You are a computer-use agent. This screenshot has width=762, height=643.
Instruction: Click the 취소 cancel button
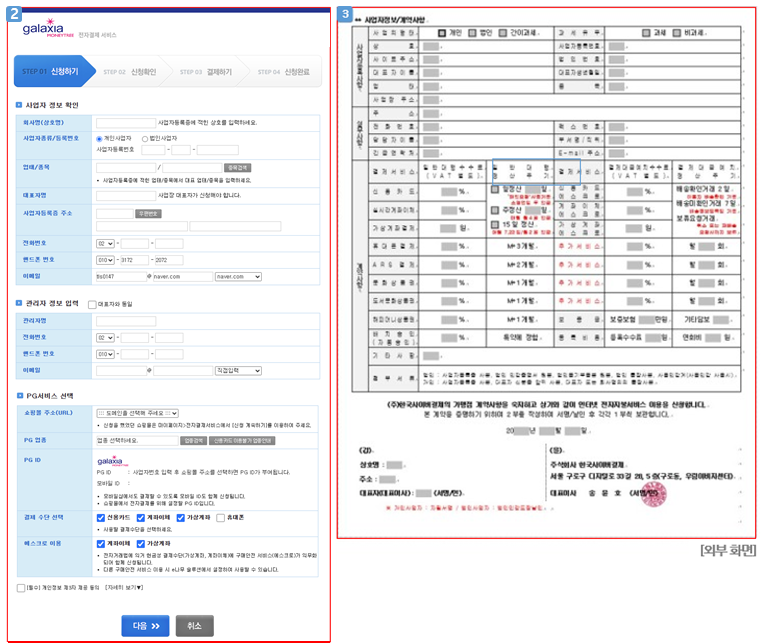pos(194,626)
